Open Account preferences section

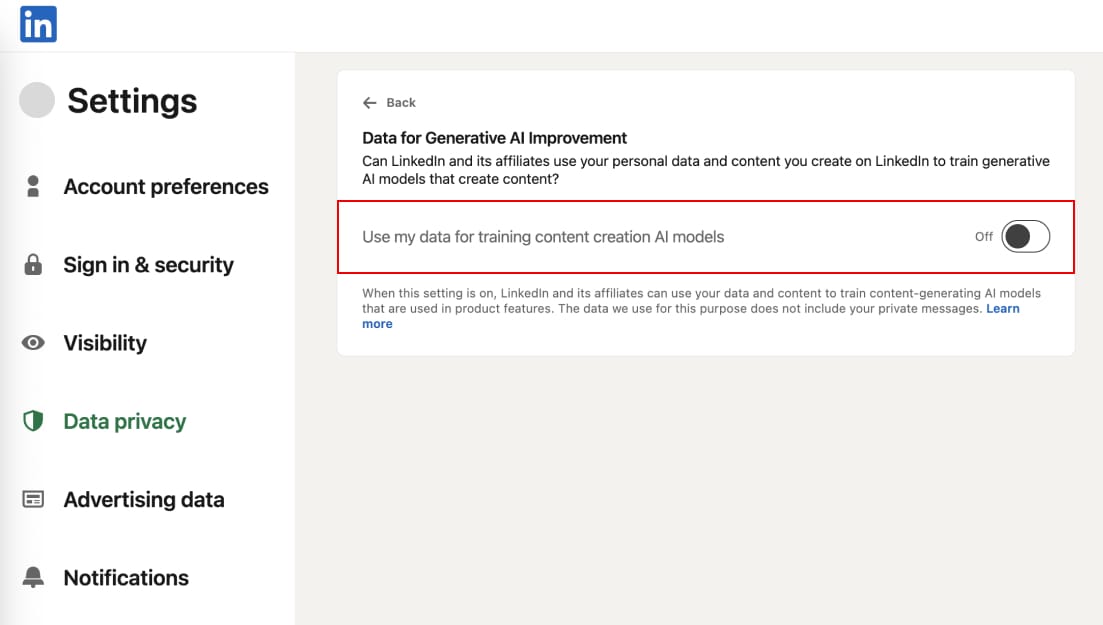166,187
